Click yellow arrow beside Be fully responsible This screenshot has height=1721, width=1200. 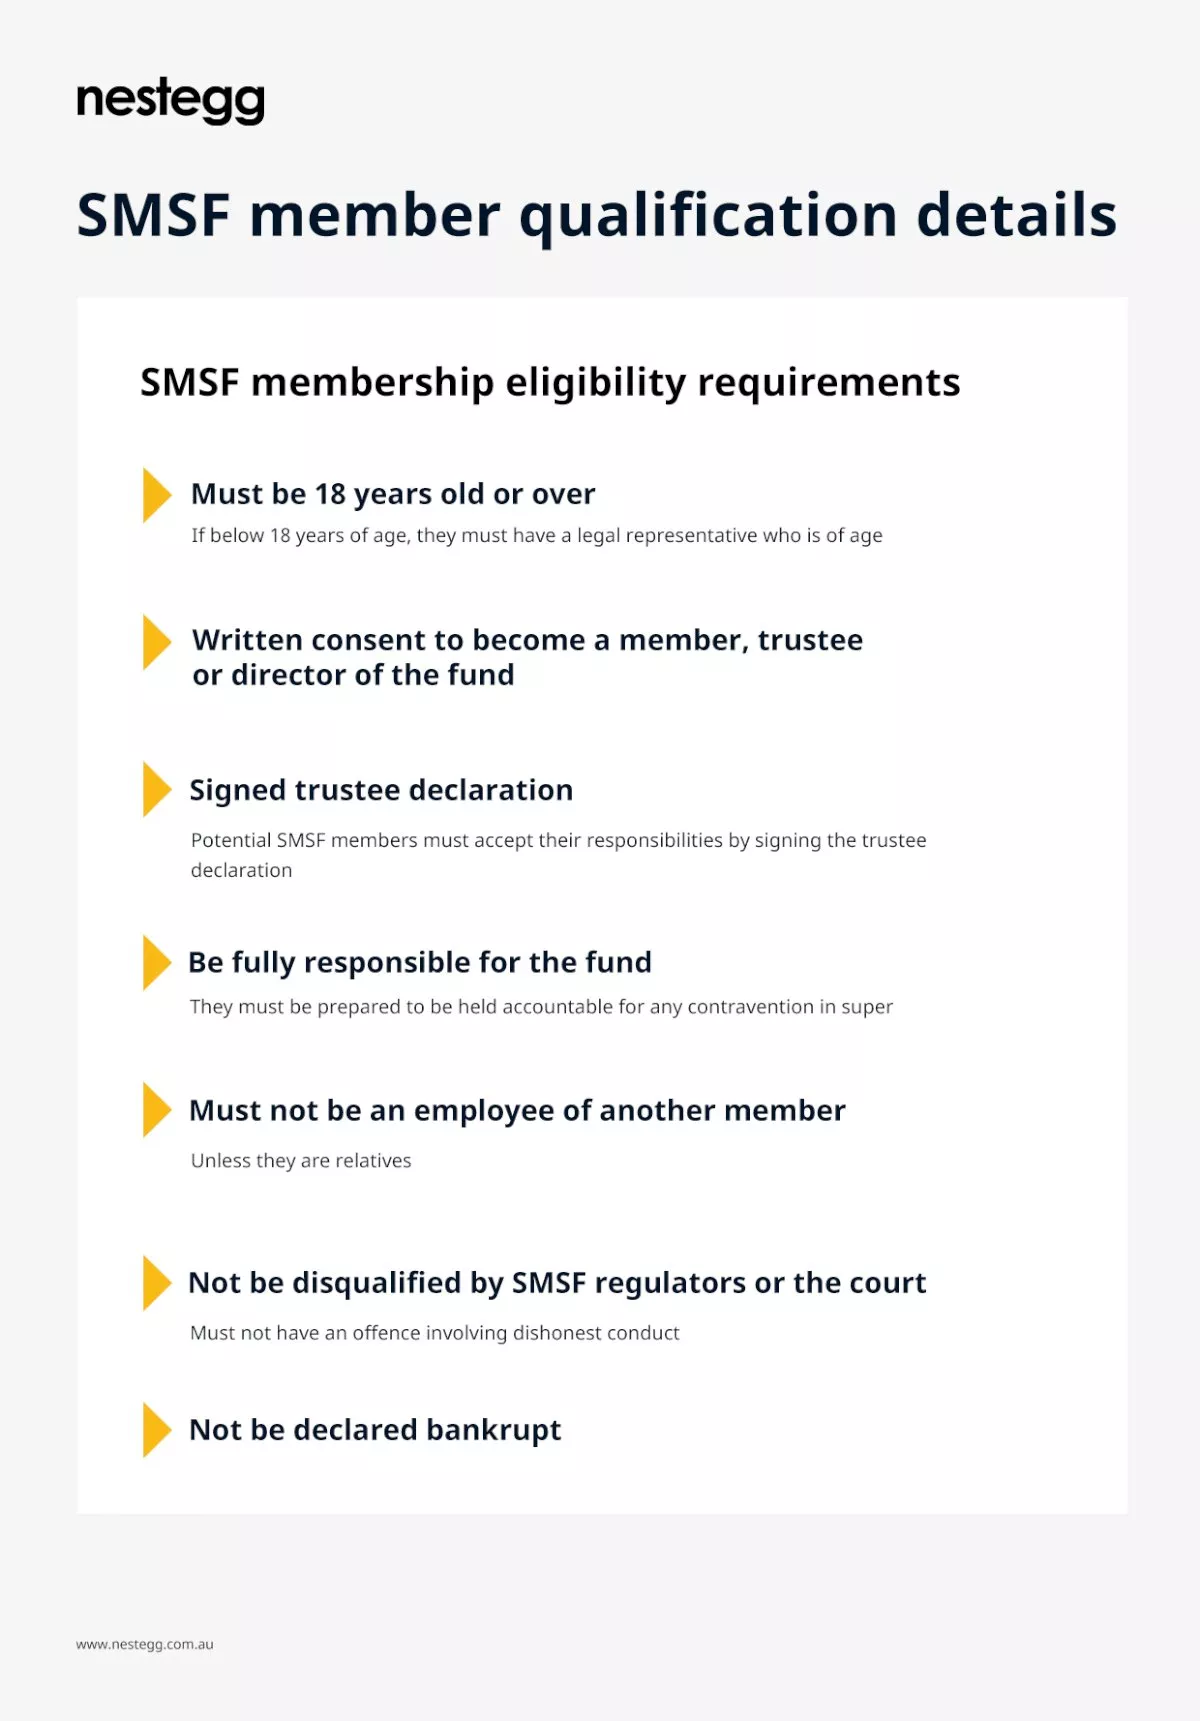tap(155, 962)
